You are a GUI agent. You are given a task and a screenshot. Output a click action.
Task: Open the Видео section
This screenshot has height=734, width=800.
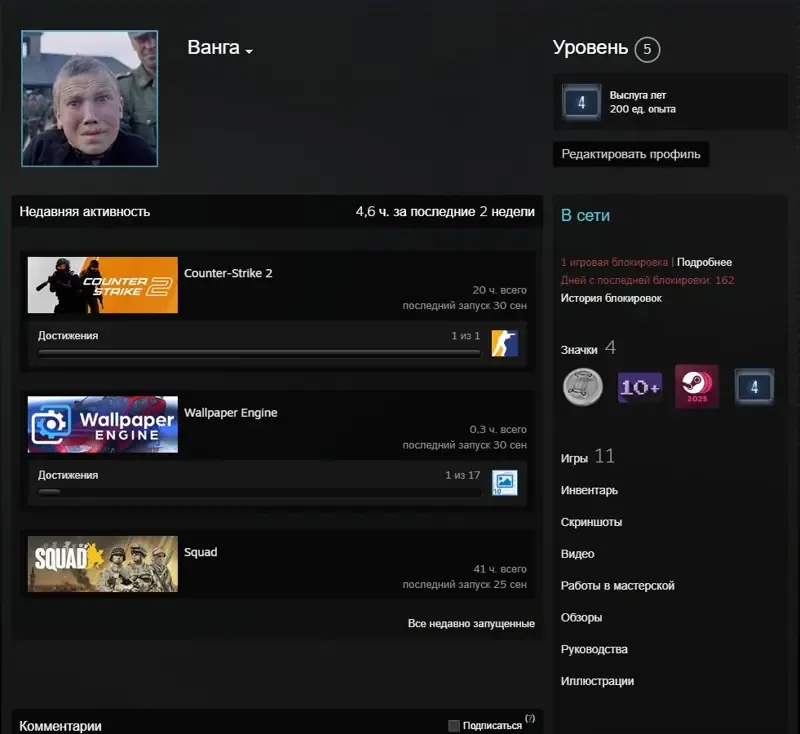(578, 553)
